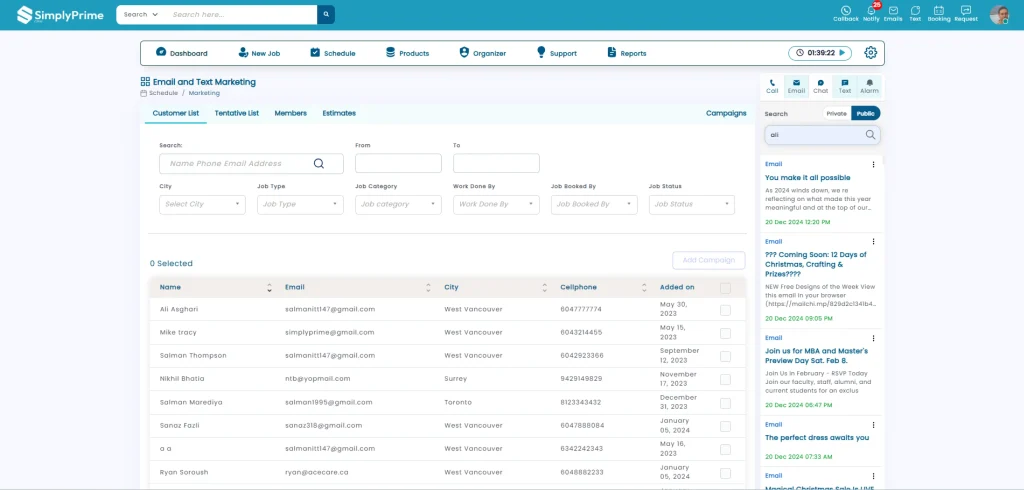Click the To date field
Viewport: 1024px width, 490px height.
(496, 163)
